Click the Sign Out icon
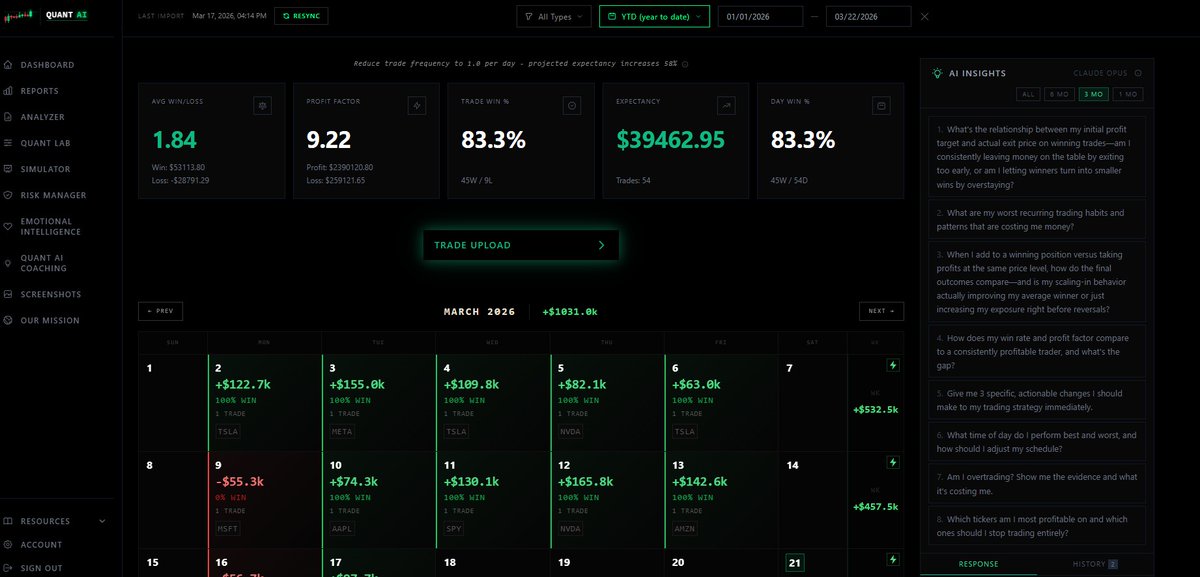Image resolution: width=1200 pixels, height=577 pixels. [x=8, y=568]
